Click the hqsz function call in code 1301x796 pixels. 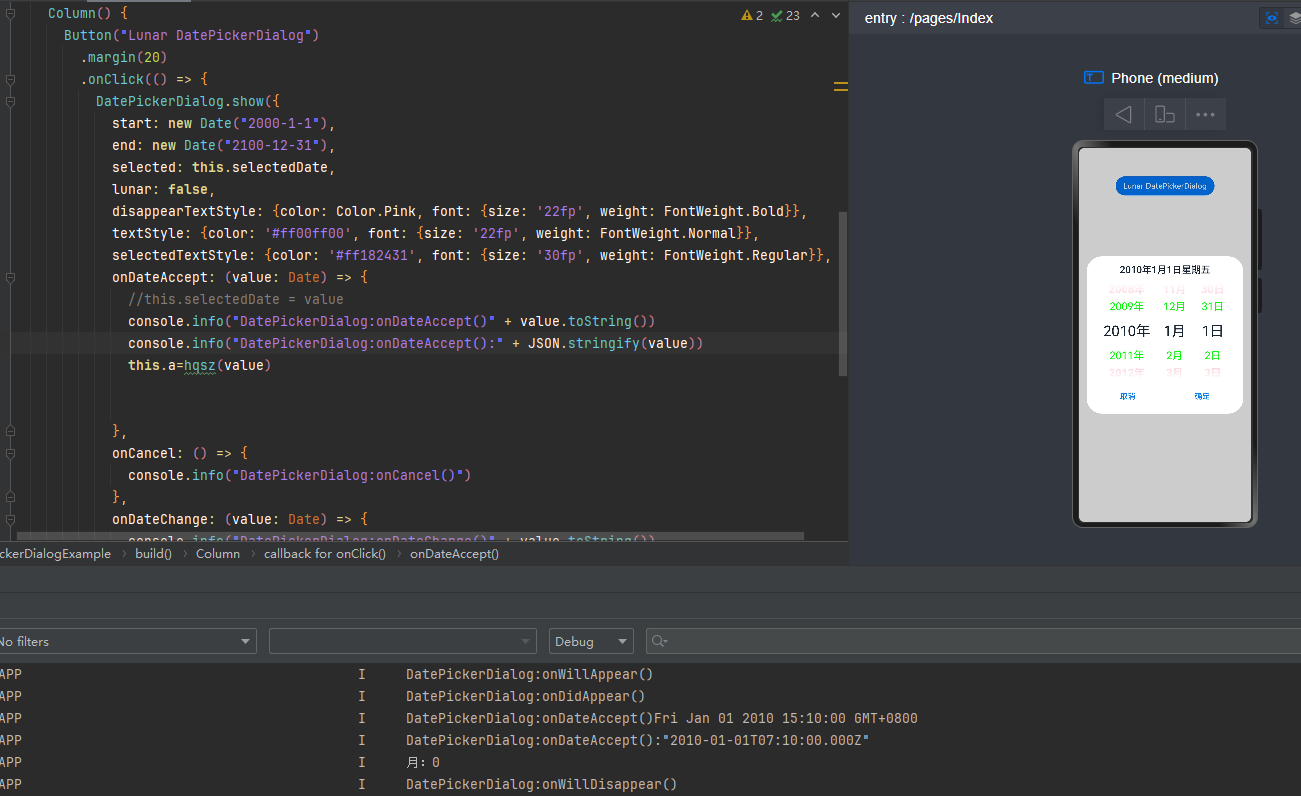coord(200,365)
